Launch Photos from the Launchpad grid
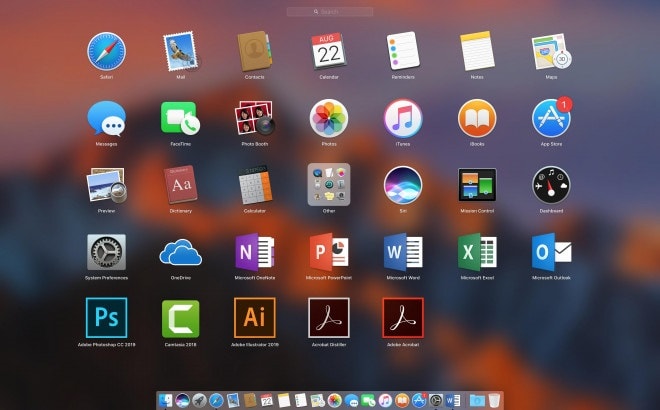This screenshot has width=660, height=410. 329,118
